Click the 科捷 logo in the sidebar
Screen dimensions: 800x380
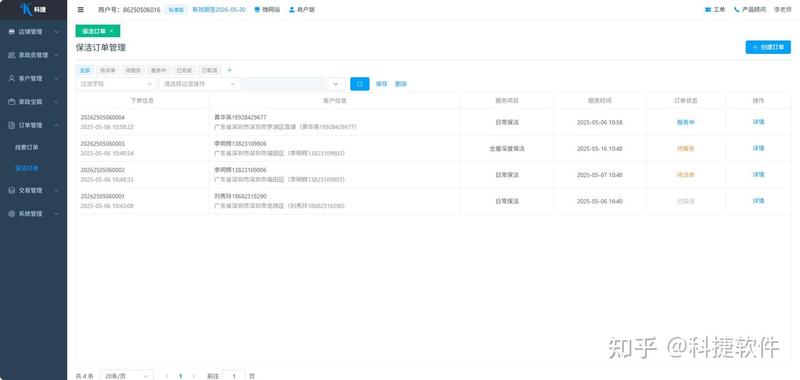click(x=33, y=9)
